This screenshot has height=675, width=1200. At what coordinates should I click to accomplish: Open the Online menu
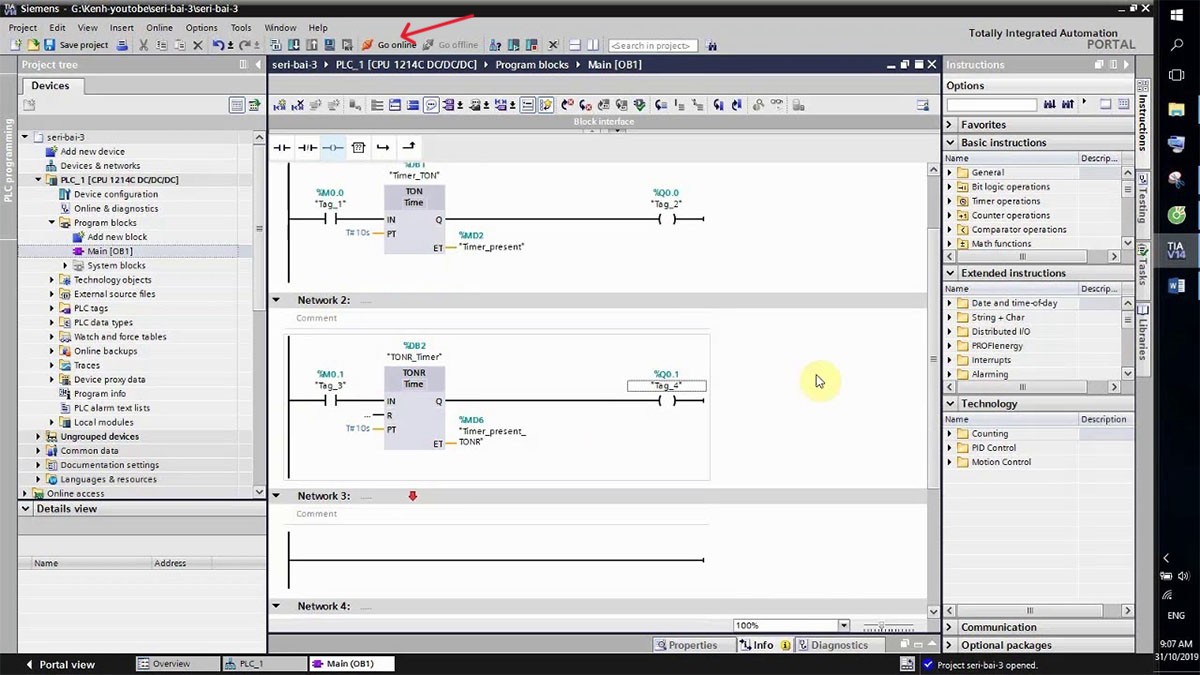click(159, 28)
